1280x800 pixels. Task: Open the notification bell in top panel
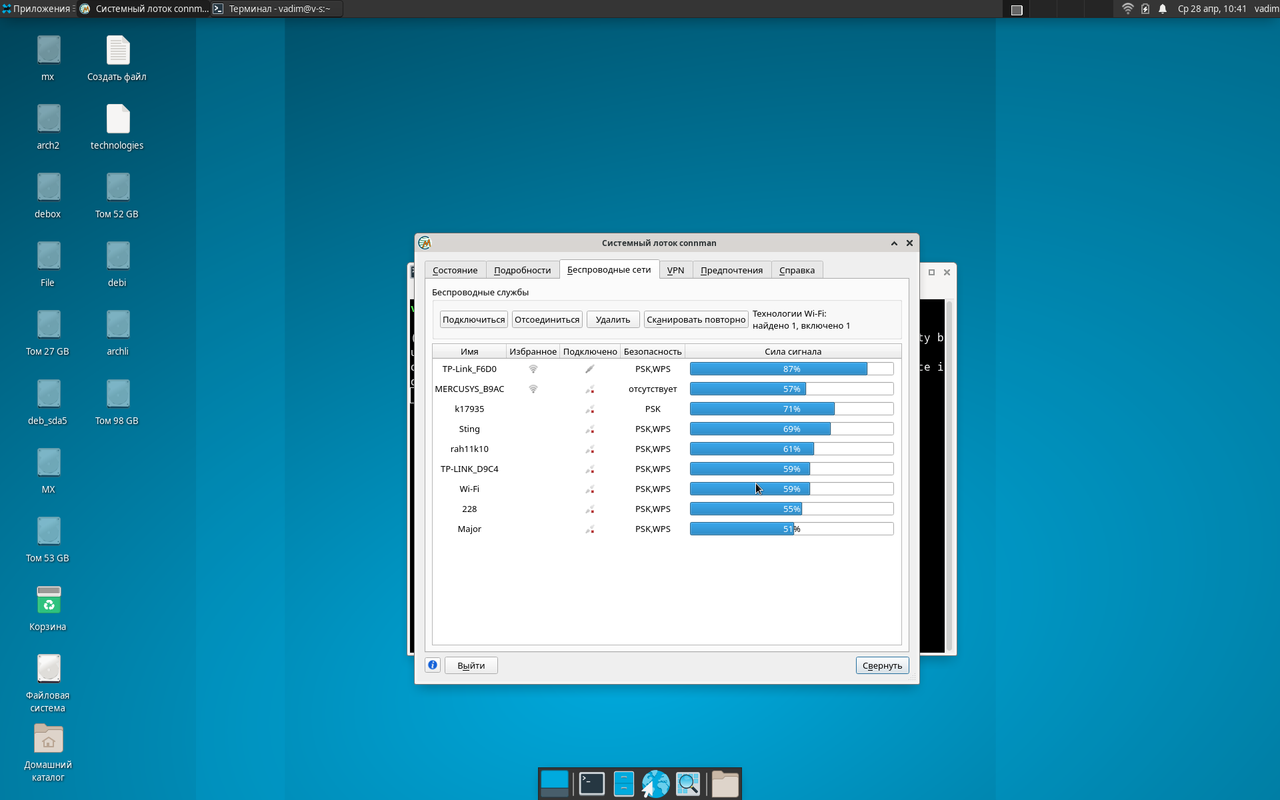coord(1162,9)
